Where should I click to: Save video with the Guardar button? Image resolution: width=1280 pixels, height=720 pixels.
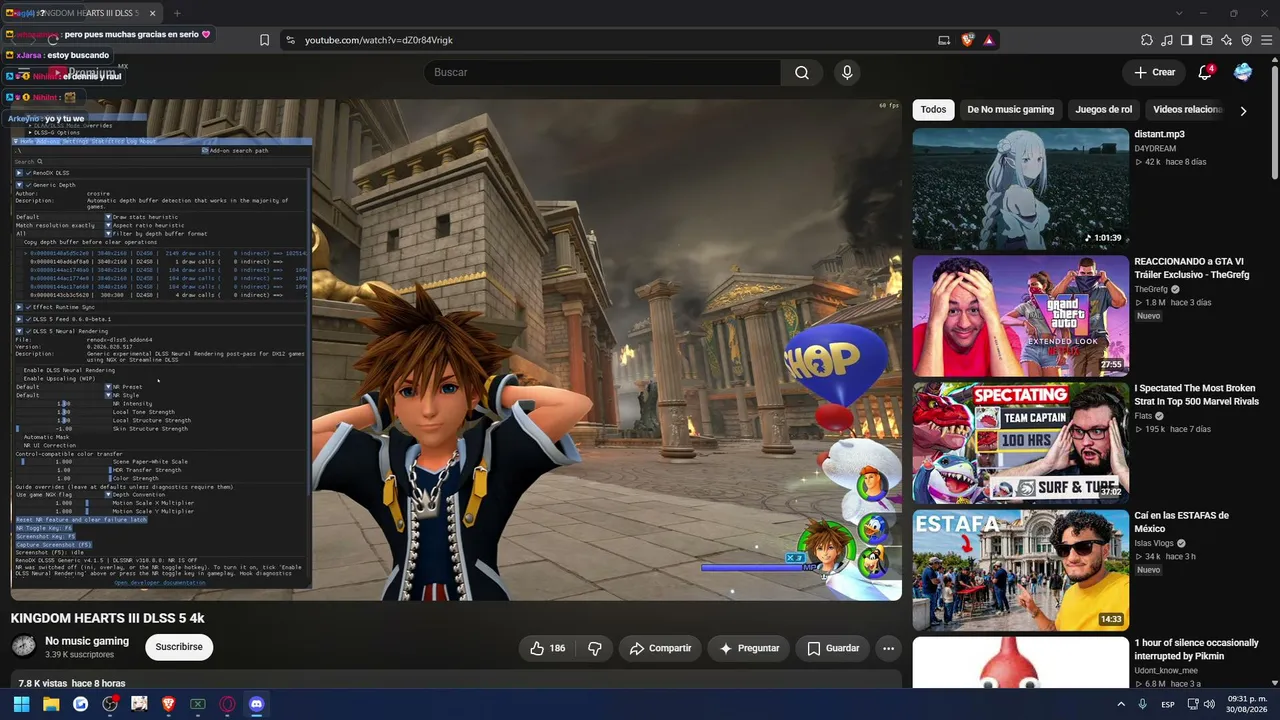833,648
